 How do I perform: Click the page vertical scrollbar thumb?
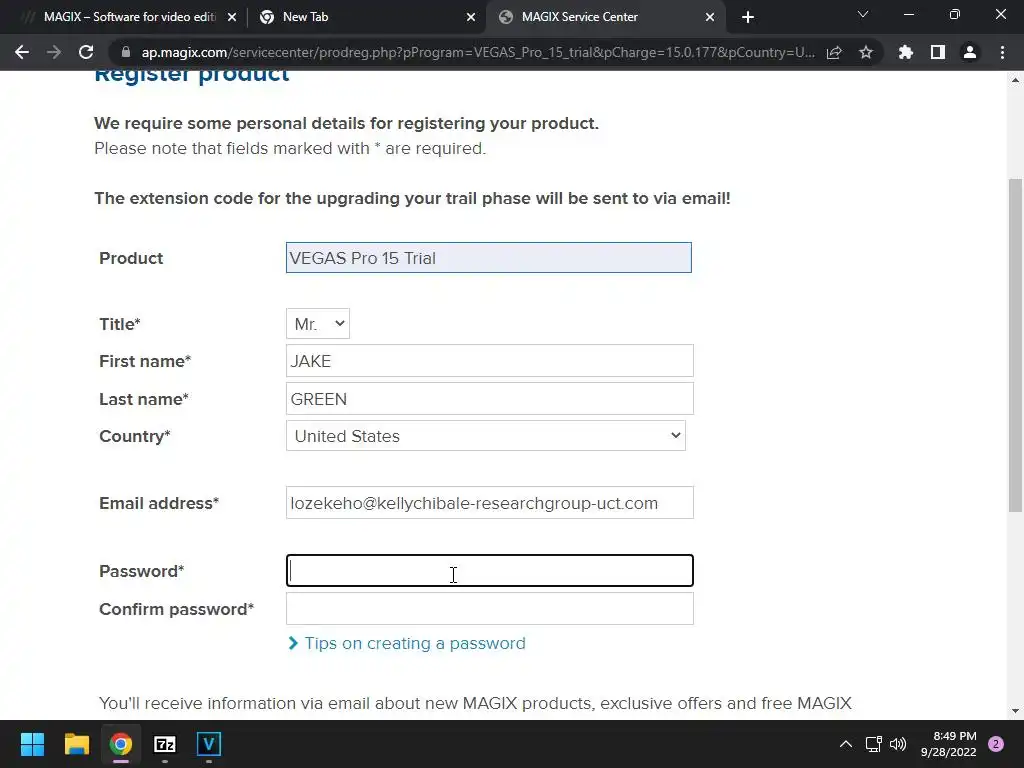point(1015,345)
